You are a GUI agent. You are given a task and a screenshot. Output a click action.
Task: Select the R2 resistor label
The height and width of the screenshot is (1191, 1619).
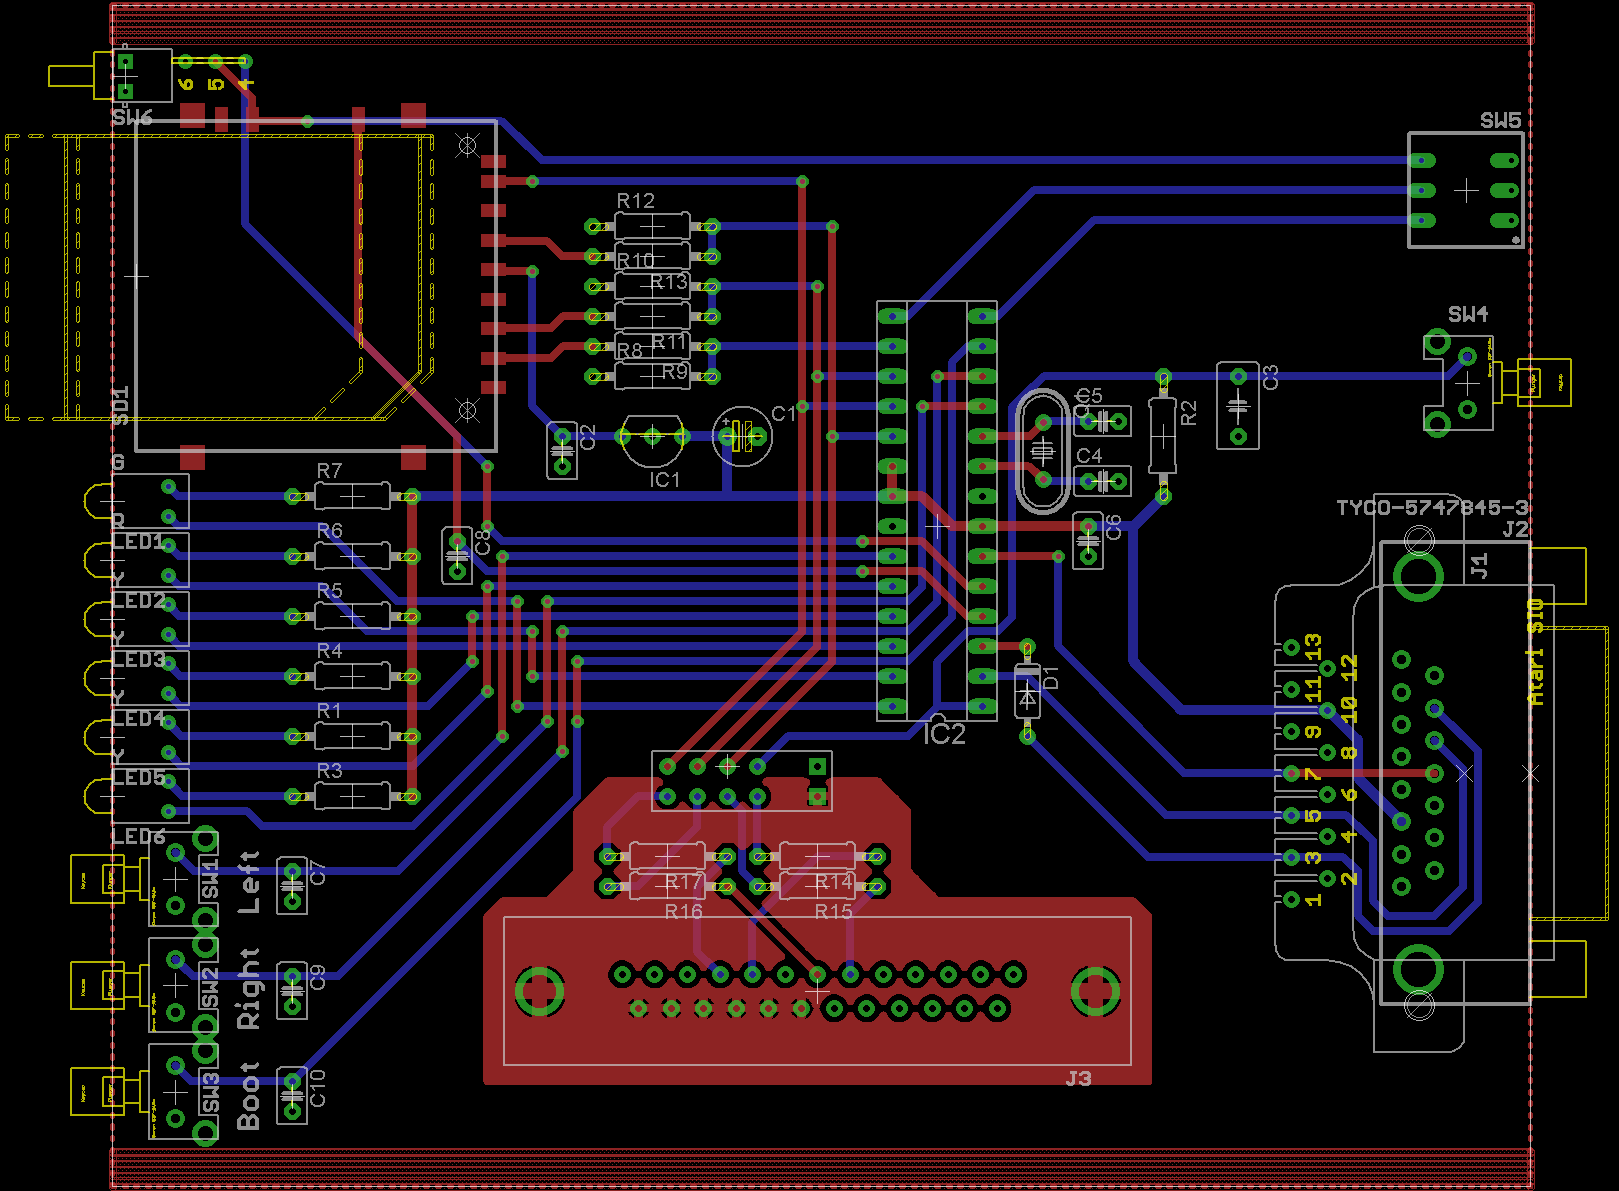point(1189,413)
